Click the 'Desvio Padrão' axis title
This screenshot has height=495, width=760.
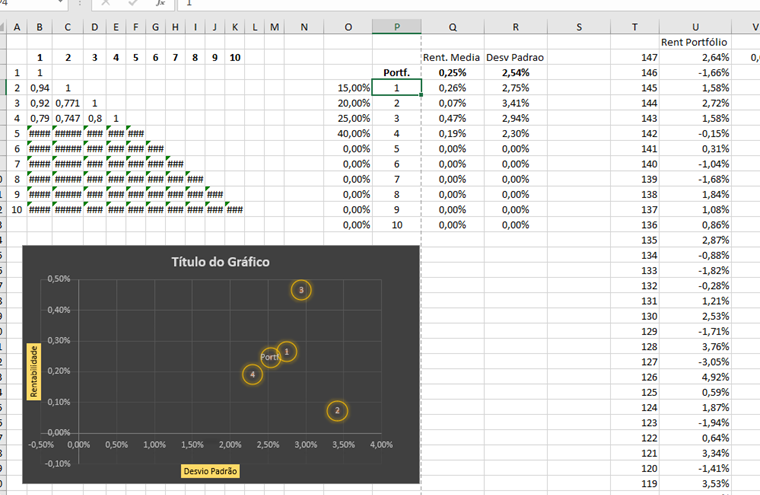tap(210, 469)
